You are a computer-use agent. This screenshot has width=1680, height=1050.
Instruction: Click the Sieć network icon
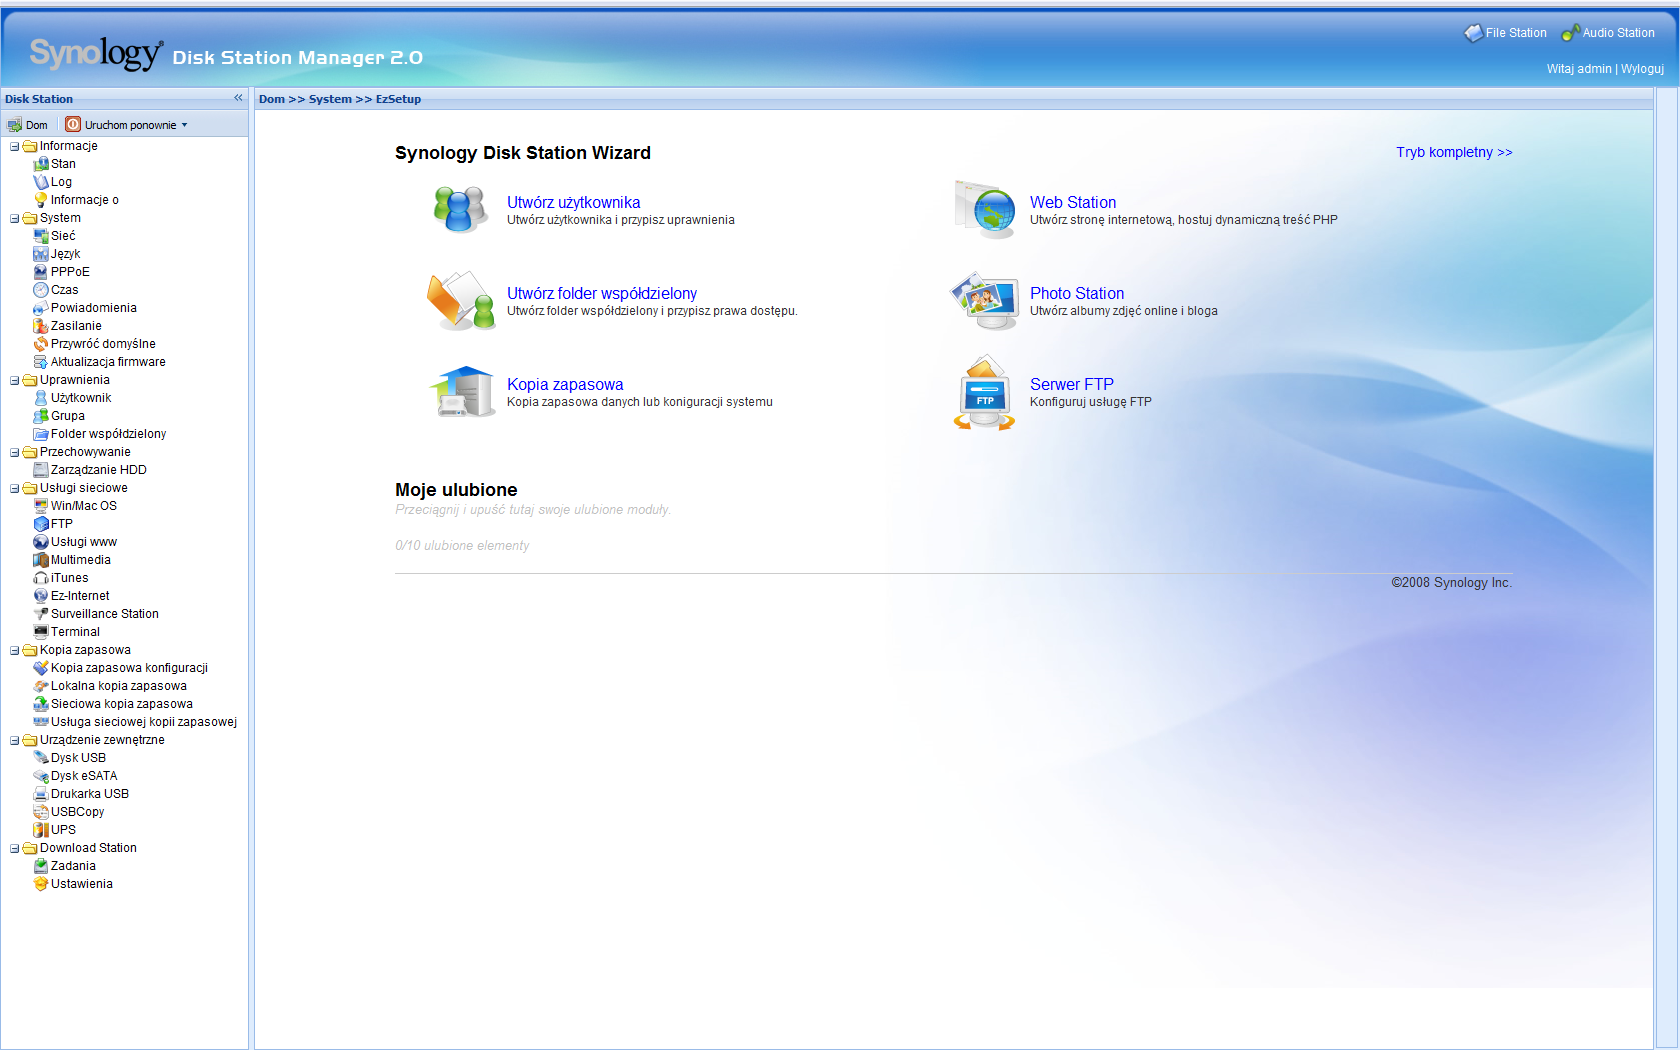pos(41,236)
